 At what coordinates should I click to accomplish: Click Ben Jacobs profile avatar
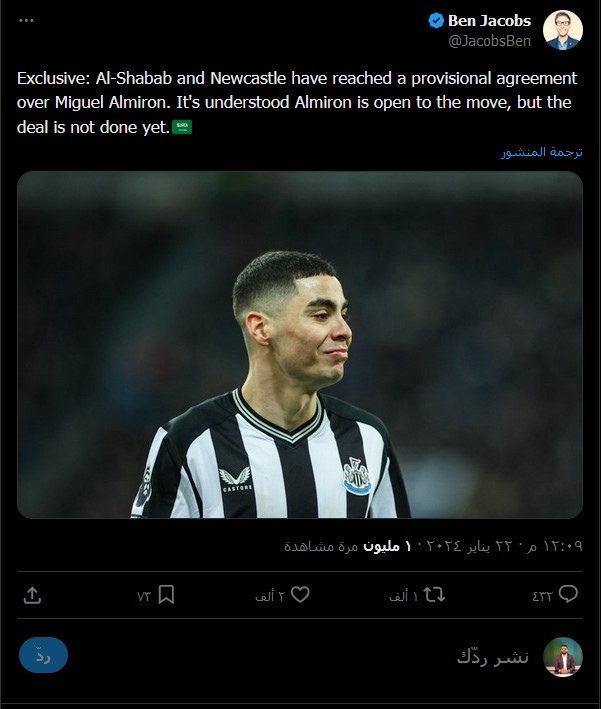[x=563, y=30]
